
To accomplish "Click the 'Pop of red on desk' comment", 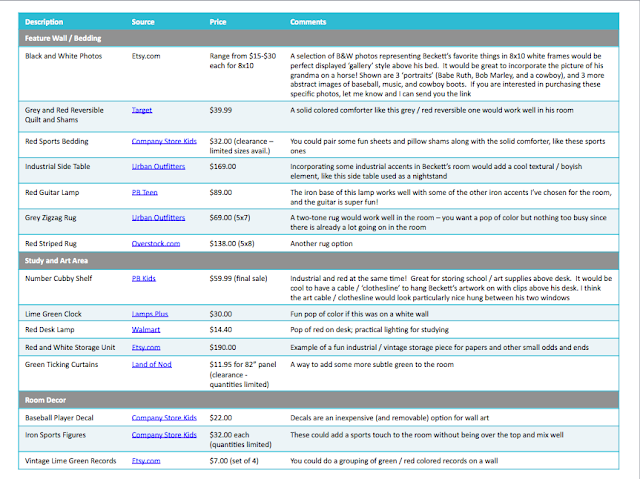I will 369,330.
